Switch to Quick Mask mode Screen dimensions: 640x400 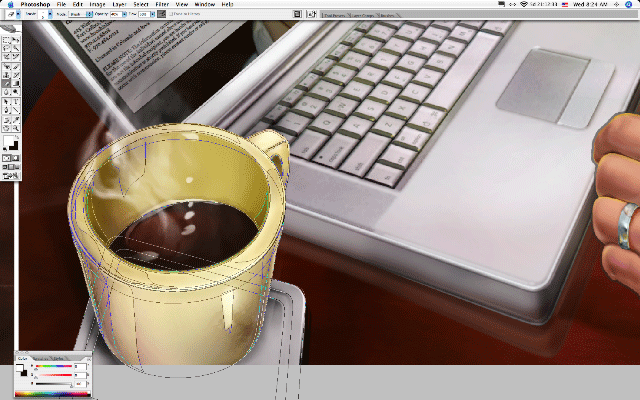[13, 158]
